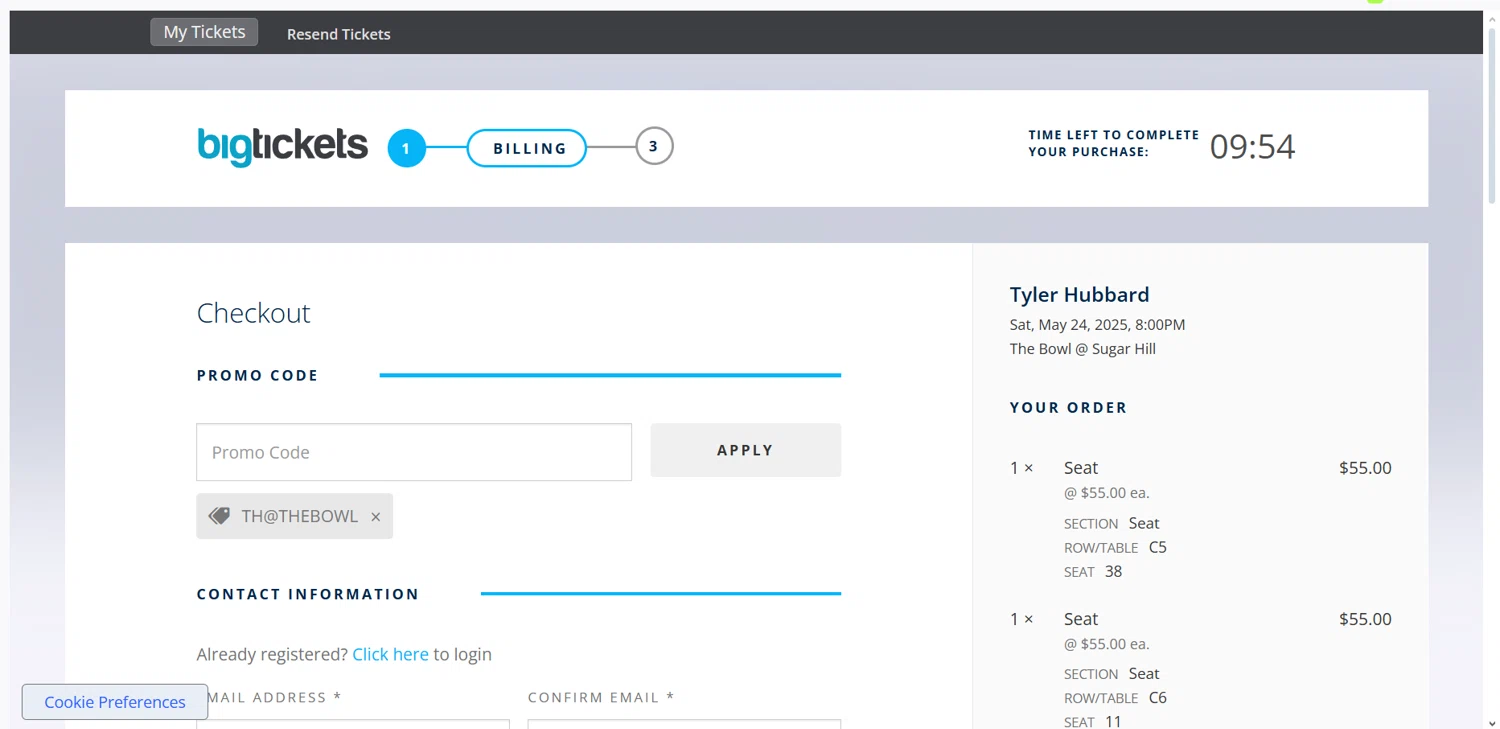
Task: Select the row C6 value
Action: (x=1158, y=698)
